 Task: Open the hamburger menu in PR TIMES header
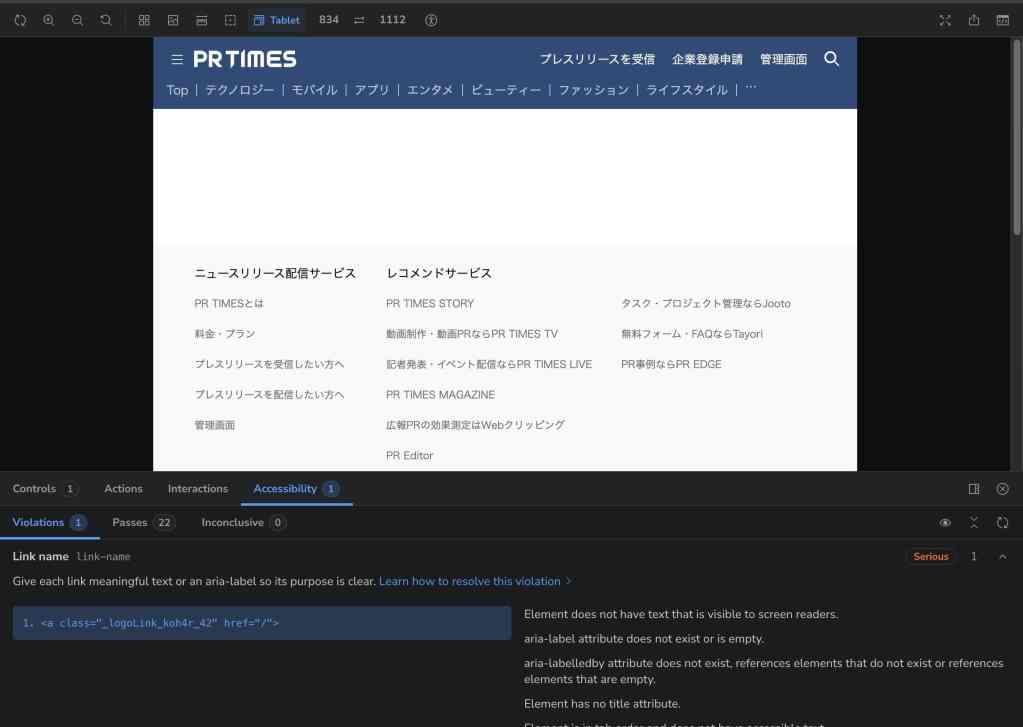(x=177, y=60)
